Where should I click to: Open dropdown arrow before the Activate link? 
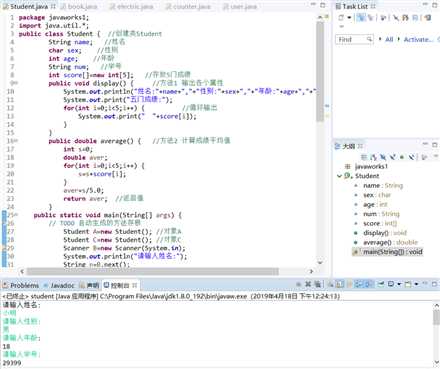[399, 39]
